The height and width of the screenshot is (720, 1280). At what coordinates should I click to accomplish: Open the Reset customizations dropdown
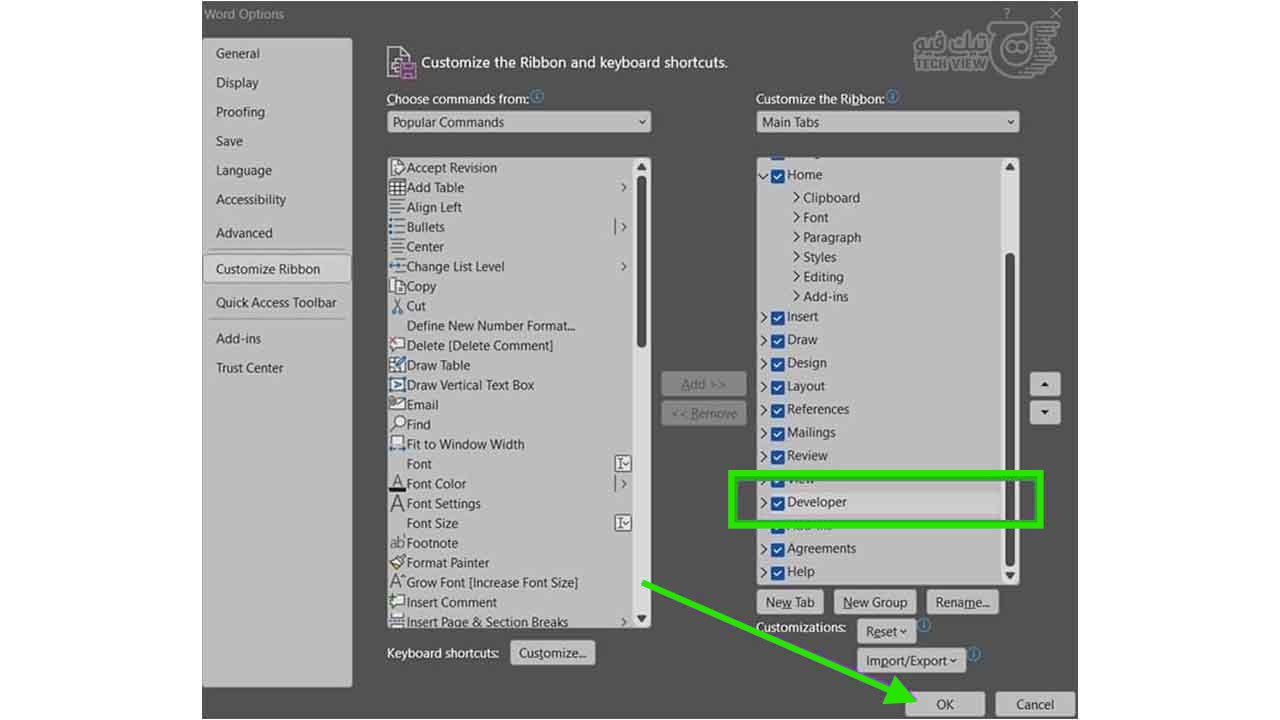[887, 631]
